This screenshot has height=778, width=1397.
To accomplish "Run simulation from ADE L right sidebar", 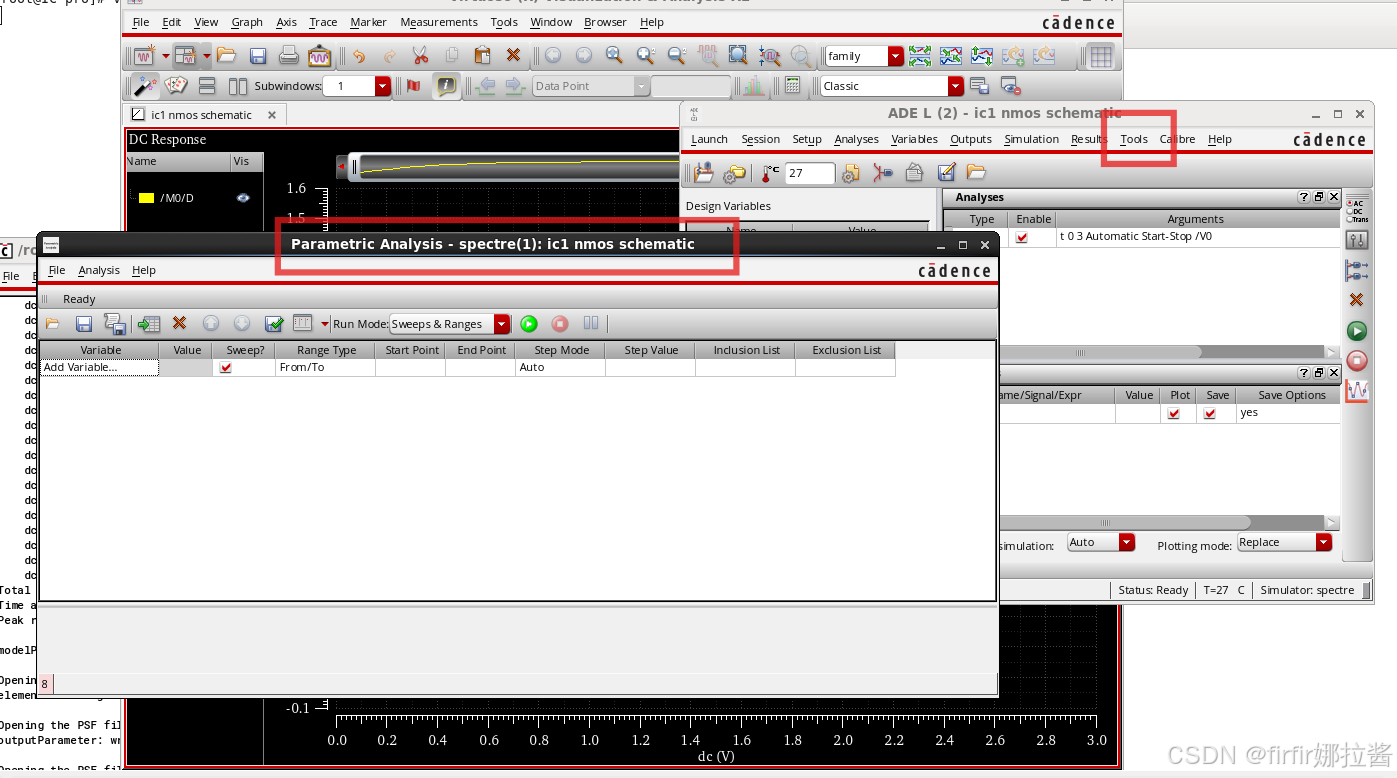I will coord(1357,331).
